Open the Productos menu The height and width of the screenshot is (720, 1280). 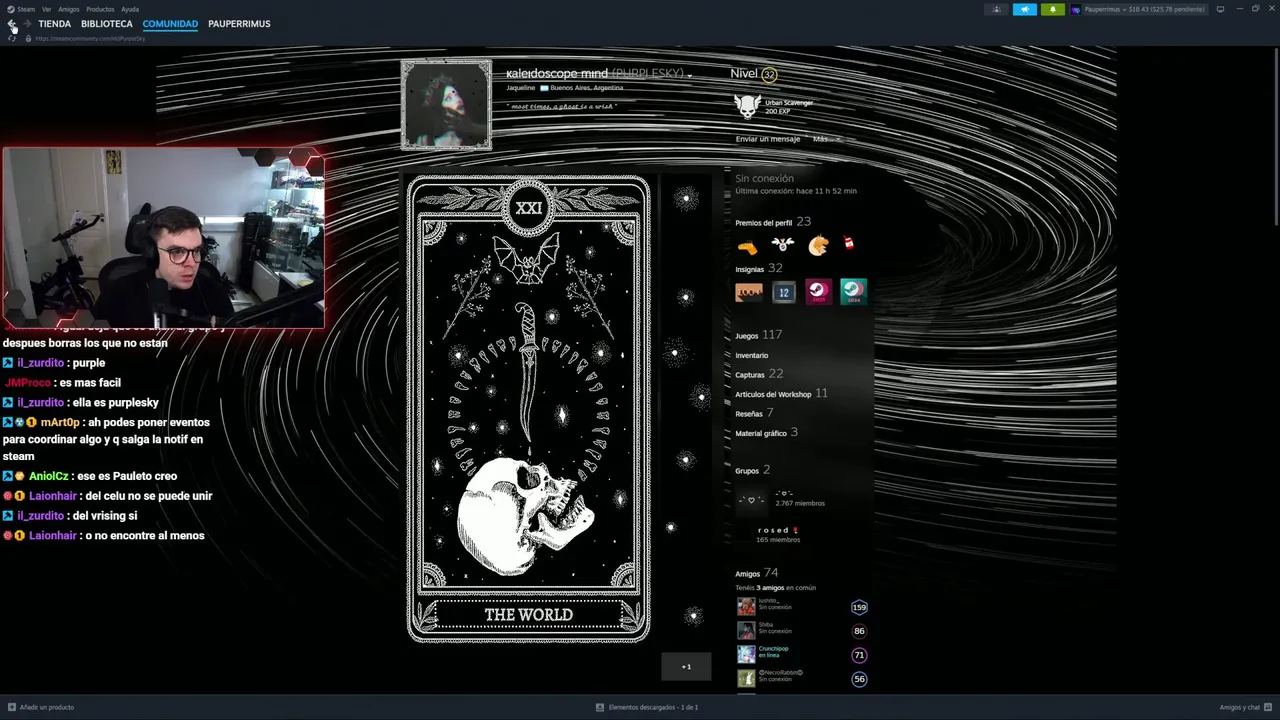[x=100, y=9]
